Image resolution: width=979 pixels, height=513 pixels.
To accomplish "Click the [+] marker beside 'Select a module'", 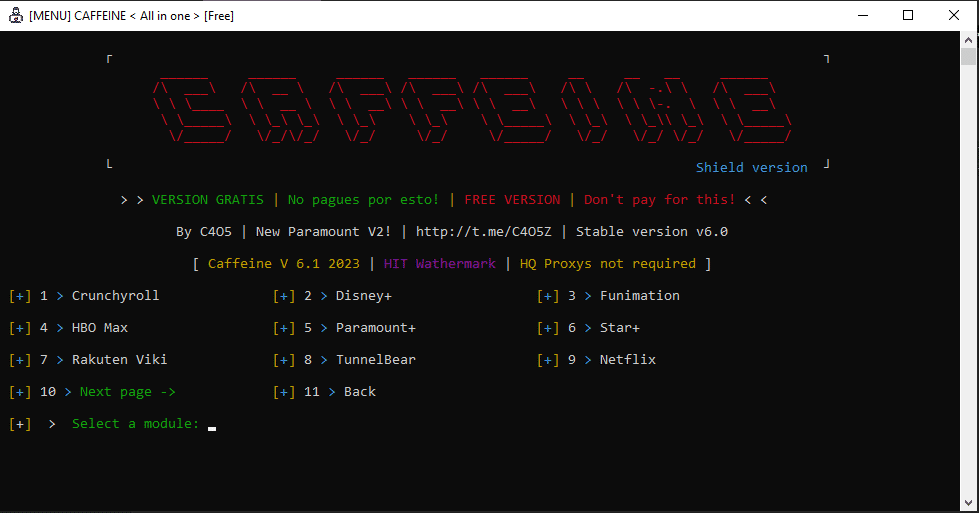I will 20,424.
